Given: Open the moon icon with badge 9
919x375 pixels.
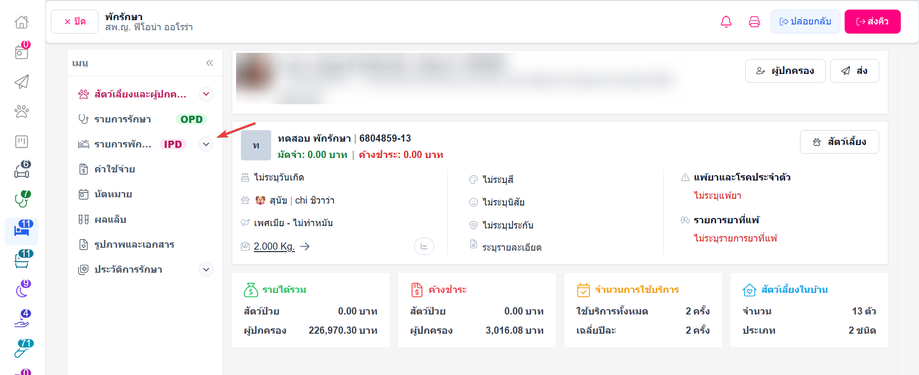Looking at the screenshot, I should (x=21, y=289).
